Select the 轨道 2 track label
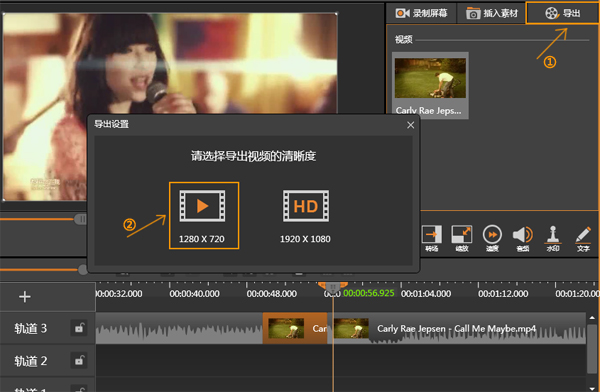600x392 pixels. click(x=31, y=361)
